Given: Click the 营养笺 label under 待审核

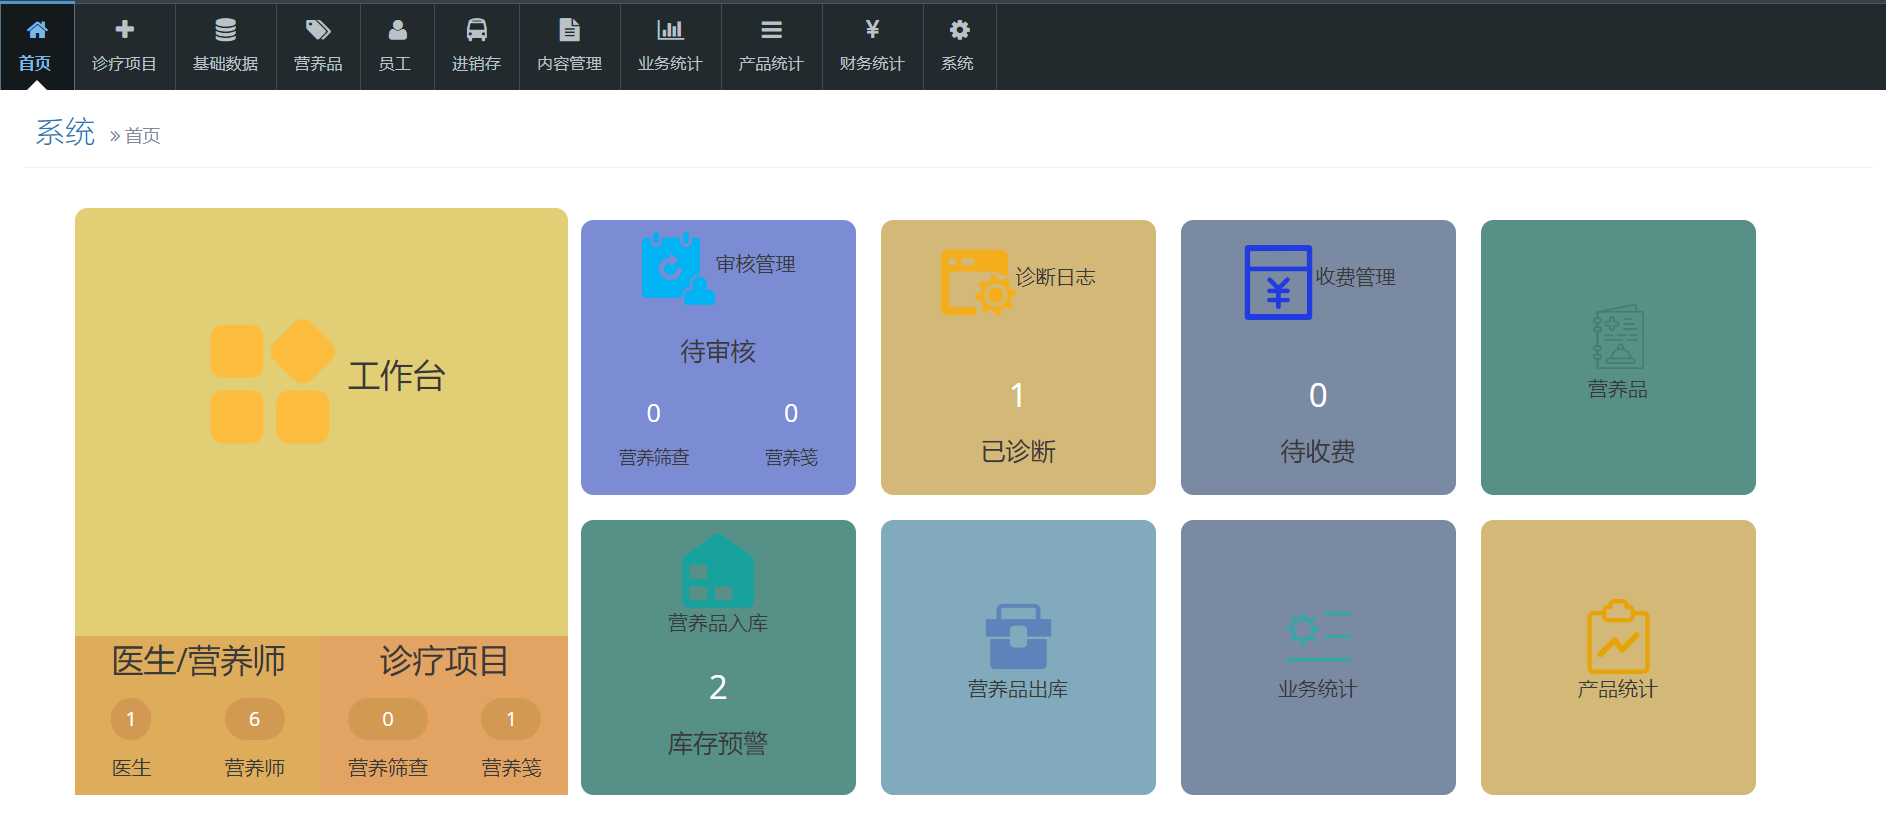Looking at the screenshot, I should pyautogui.click(x=791, y=457).
